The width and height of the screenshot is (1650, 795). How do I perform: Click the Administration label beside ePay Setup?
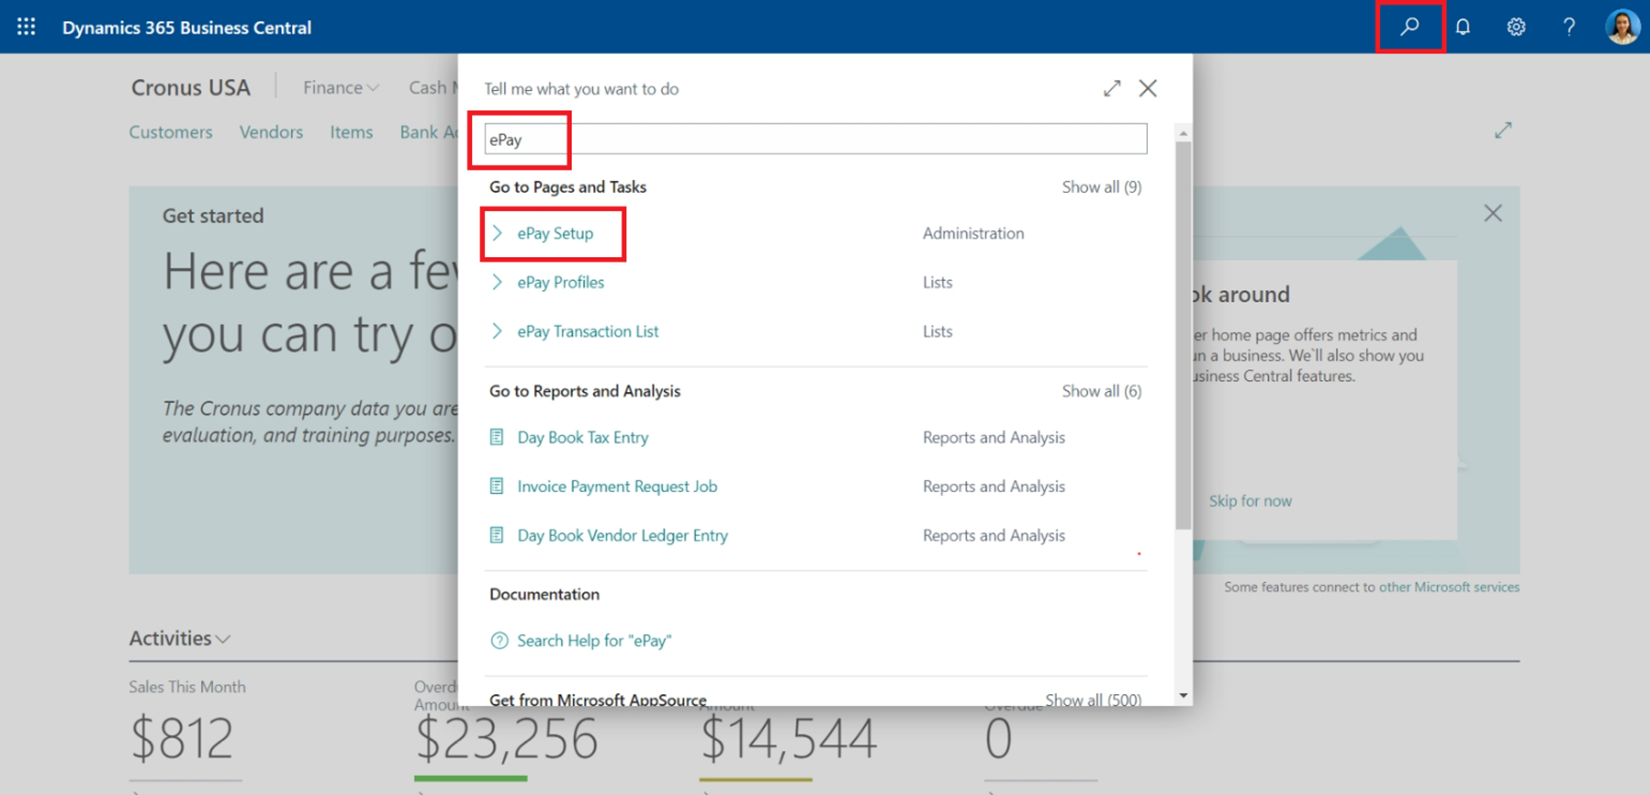tap(973, 233)
